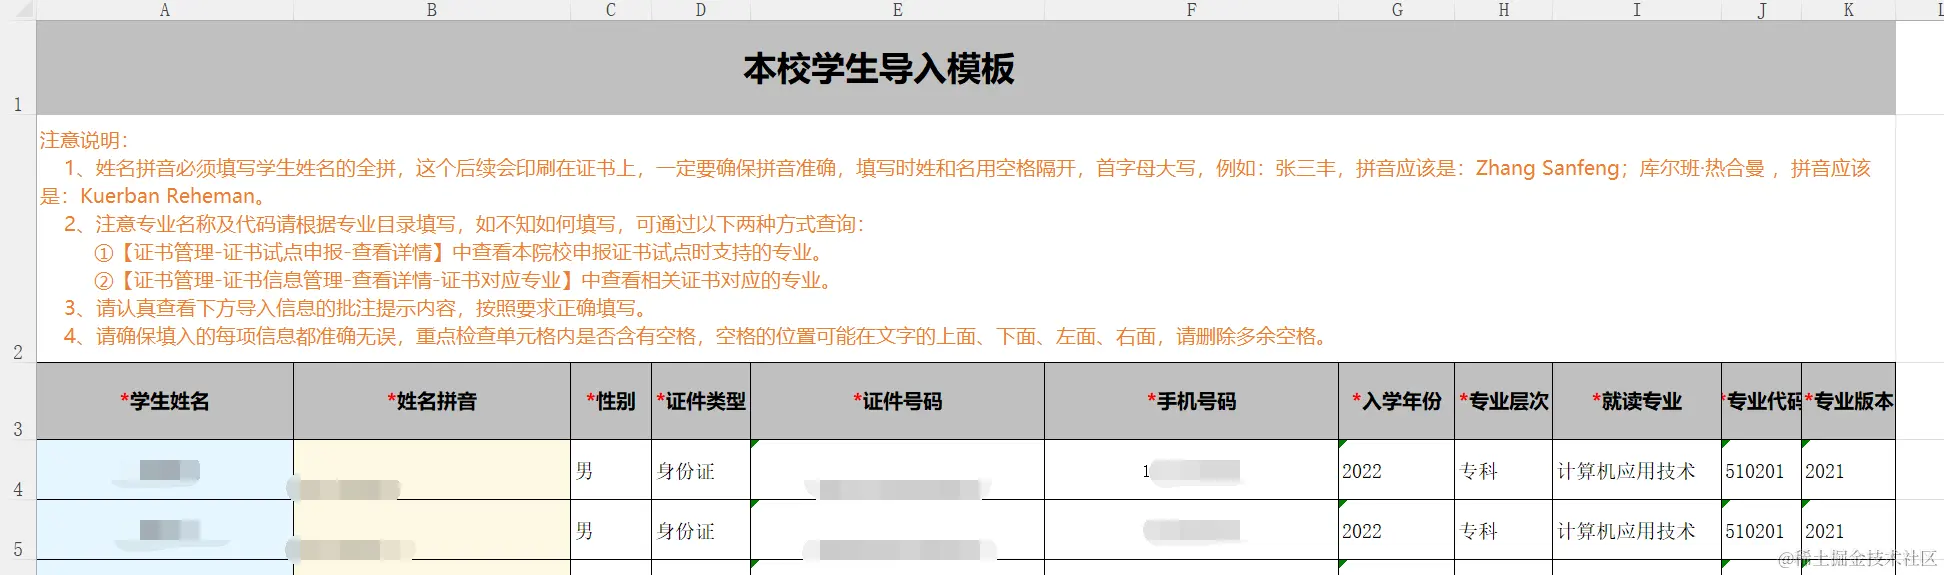The width and height of the screenshot is (1944, 575).
Task: Select column H header
Action: 1504,10
